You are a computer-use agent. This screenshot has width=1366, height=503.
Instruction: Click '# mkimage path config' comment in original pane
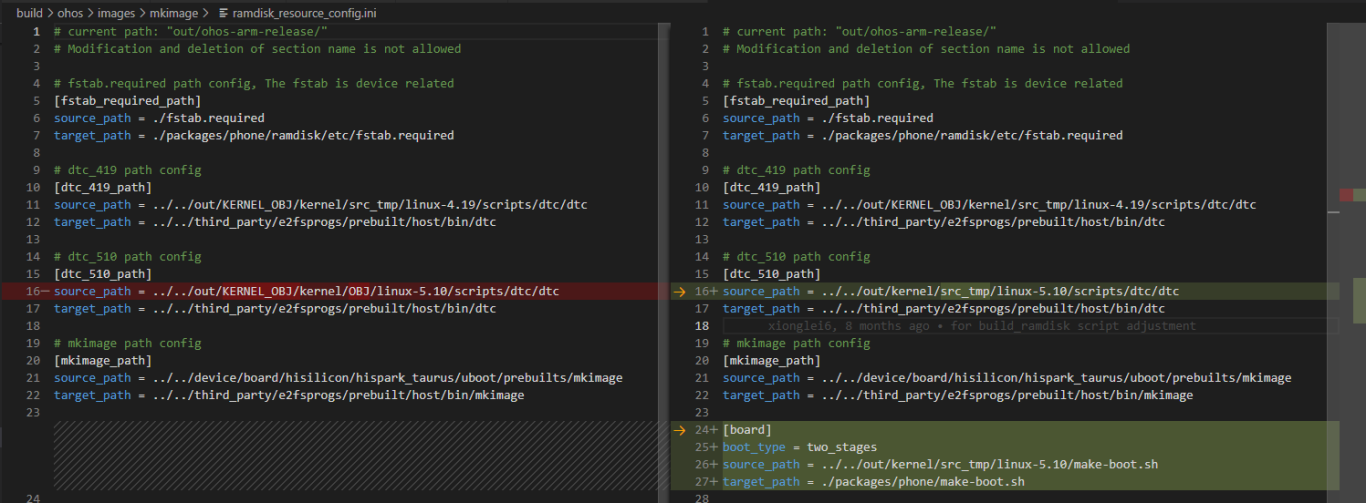pos(128,343)
